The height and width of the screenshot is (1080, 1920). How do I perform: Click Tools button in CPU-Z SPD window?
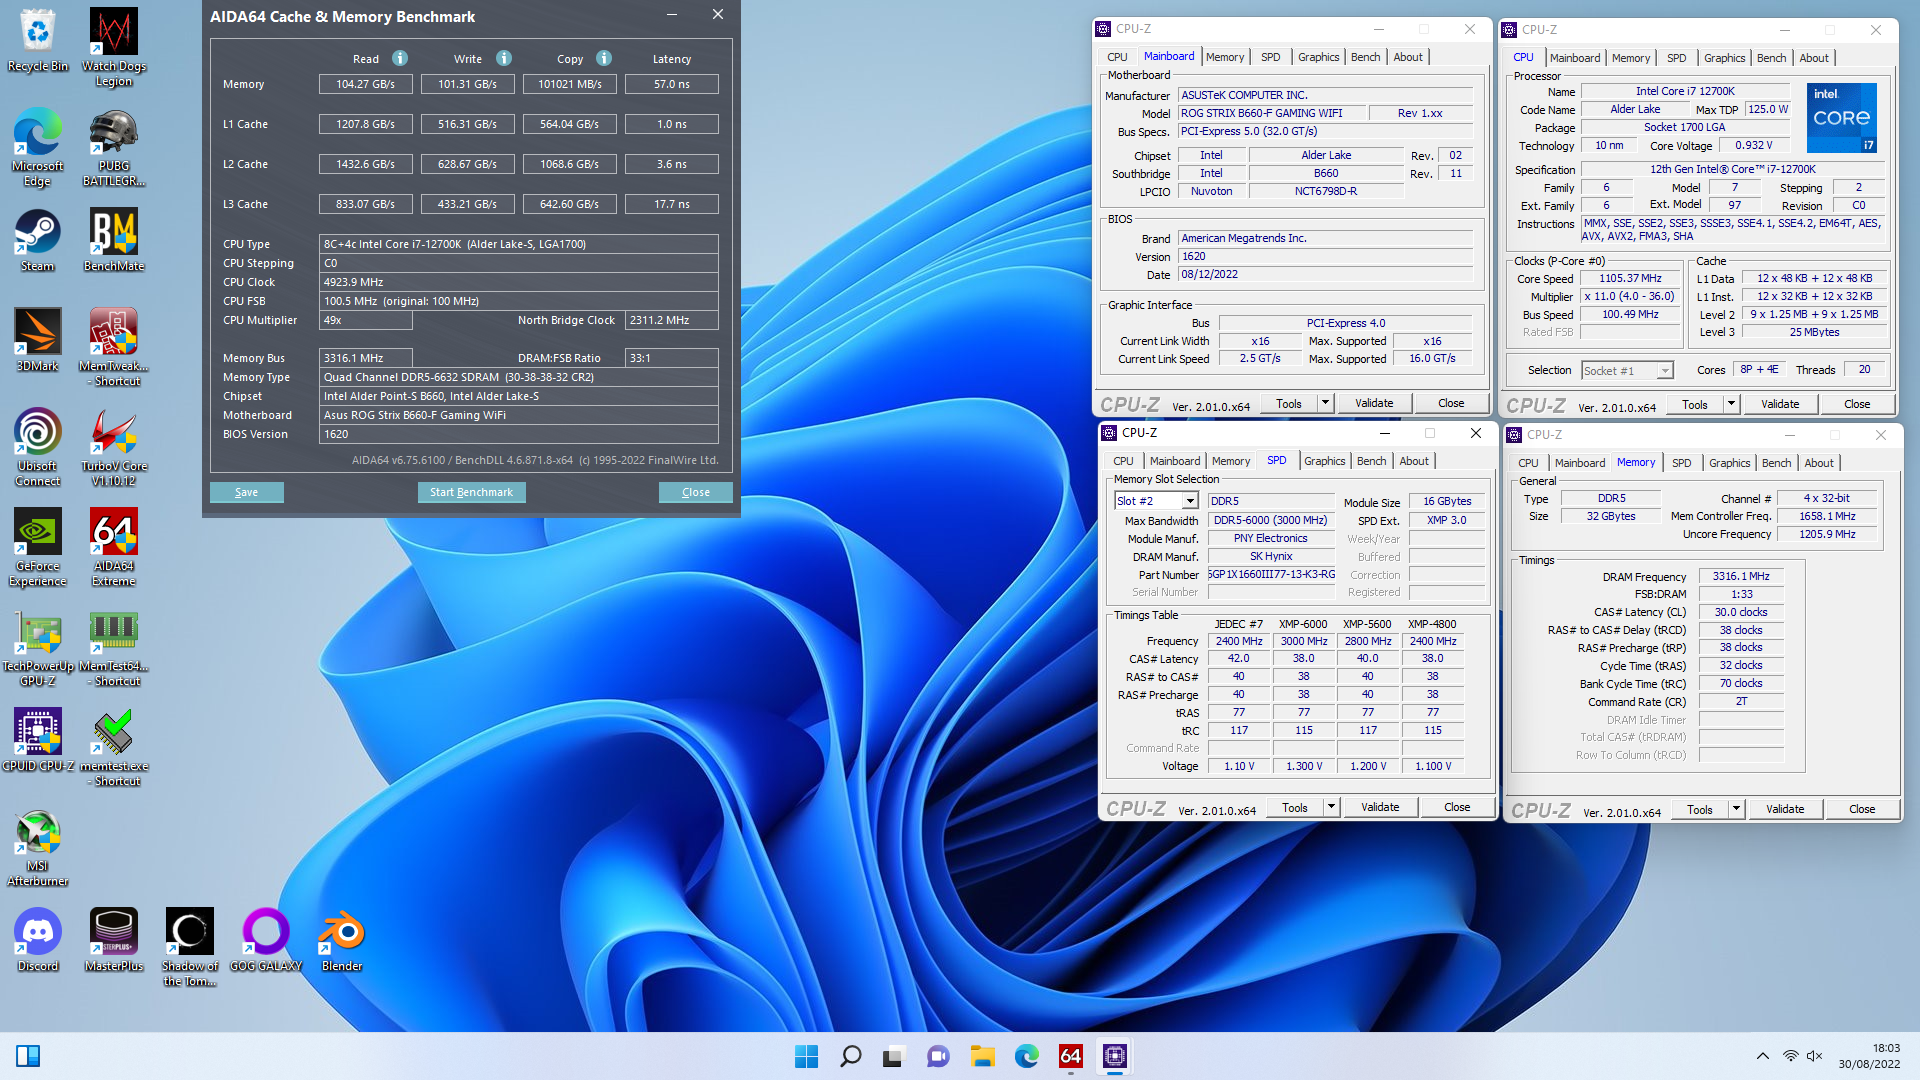1294,807
